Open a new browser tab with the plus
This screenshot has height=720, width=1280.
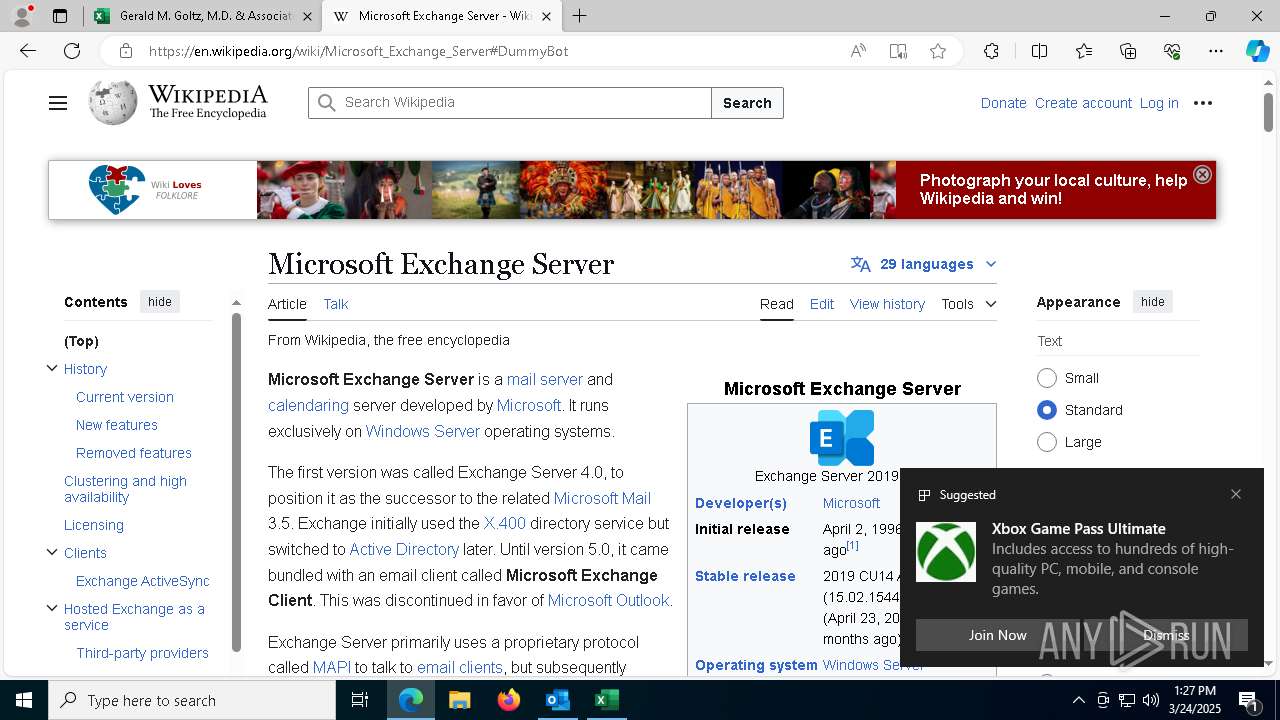[579, 16]
